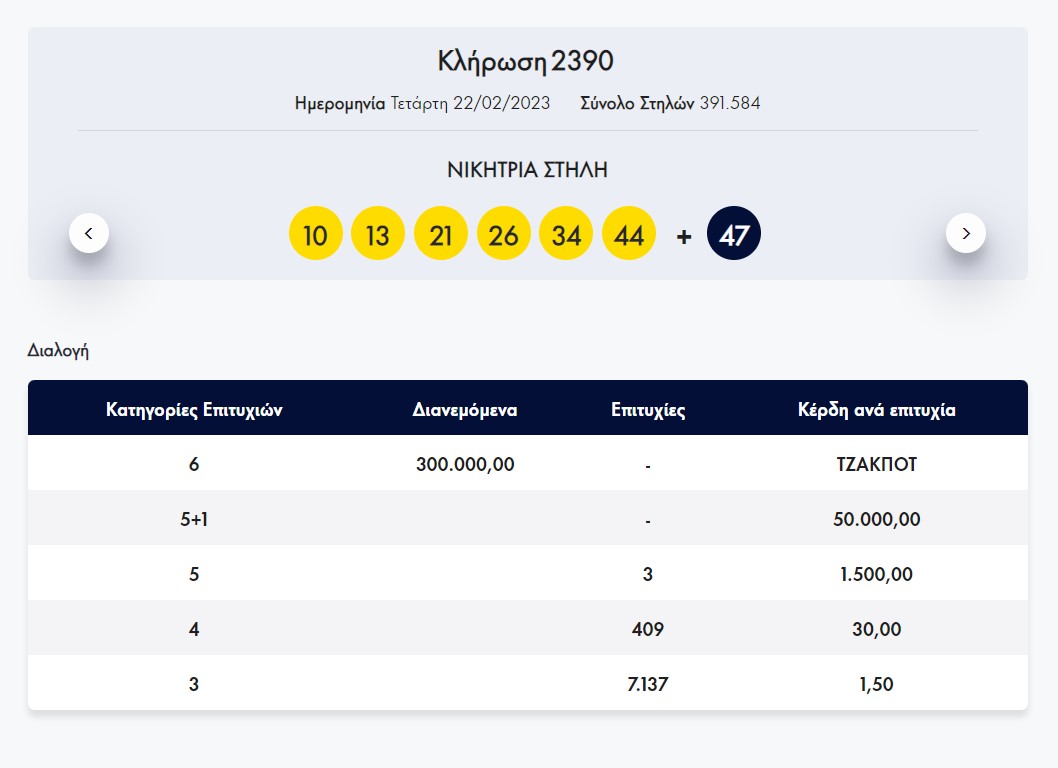Click the yellow ball showing 21
Viewport: 1058px width, 768px height.
(441, 235)
